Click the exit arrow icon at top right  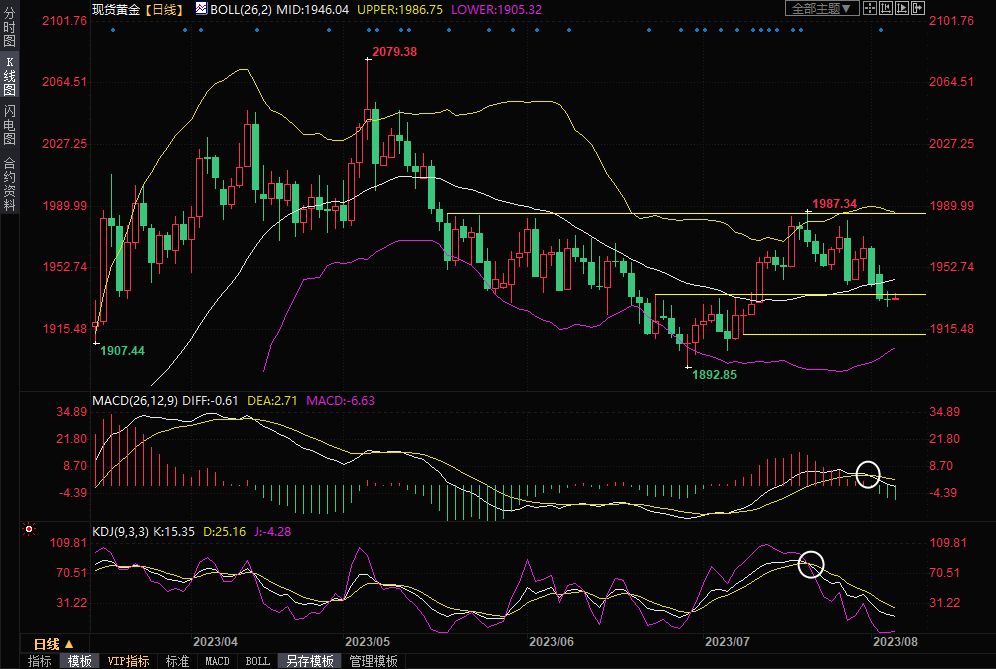[917, 8]
